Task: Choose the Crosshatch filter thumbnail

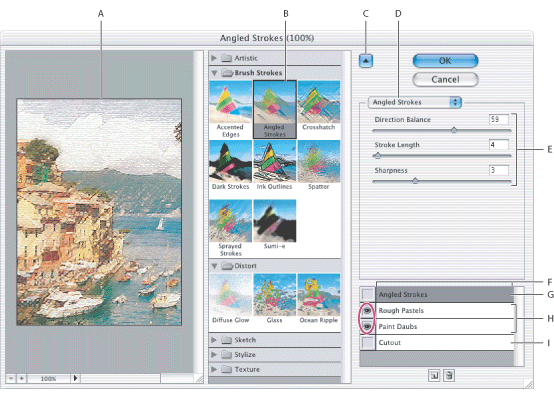Action: coord(319,102)
